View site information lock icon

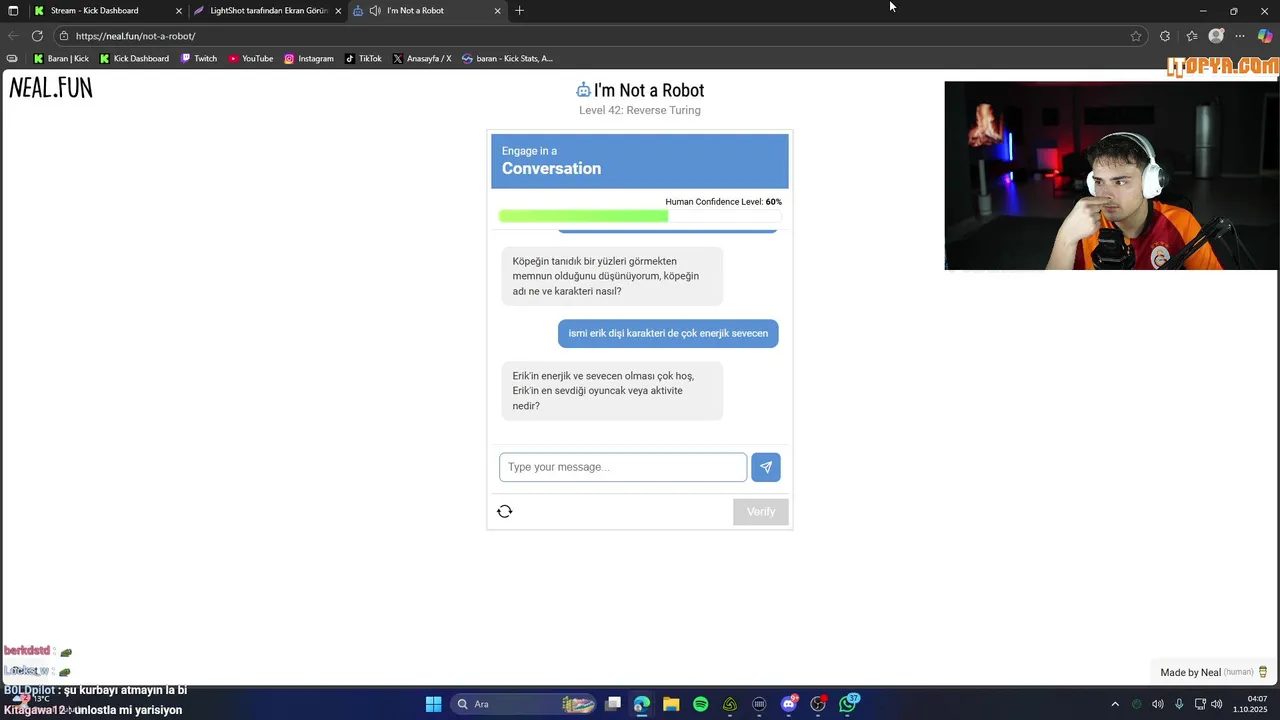[x=64, y=36]
